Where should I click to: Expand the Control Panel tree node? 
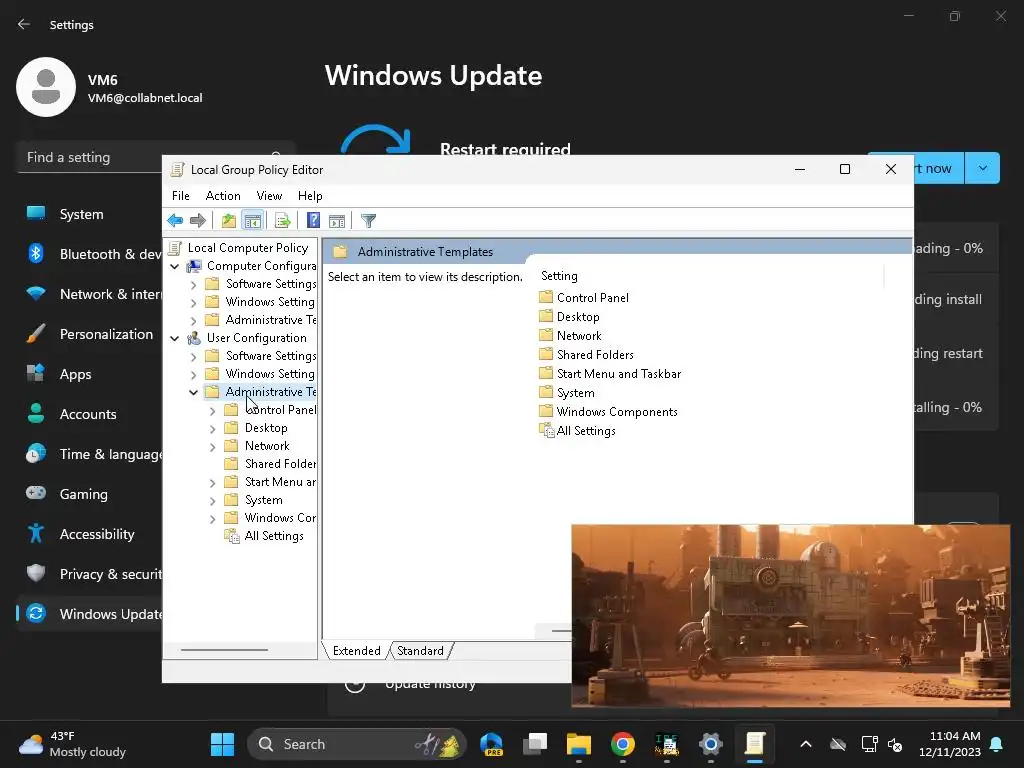click(x=212, y=411)
